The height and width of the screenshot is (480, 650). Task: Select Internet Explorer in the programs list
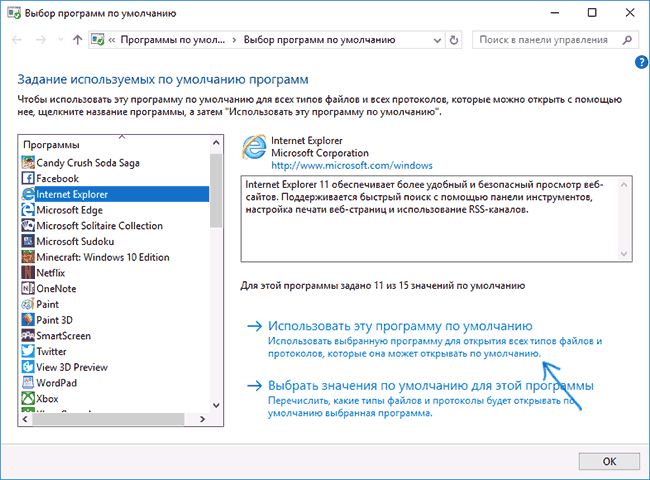click(115, 194)
